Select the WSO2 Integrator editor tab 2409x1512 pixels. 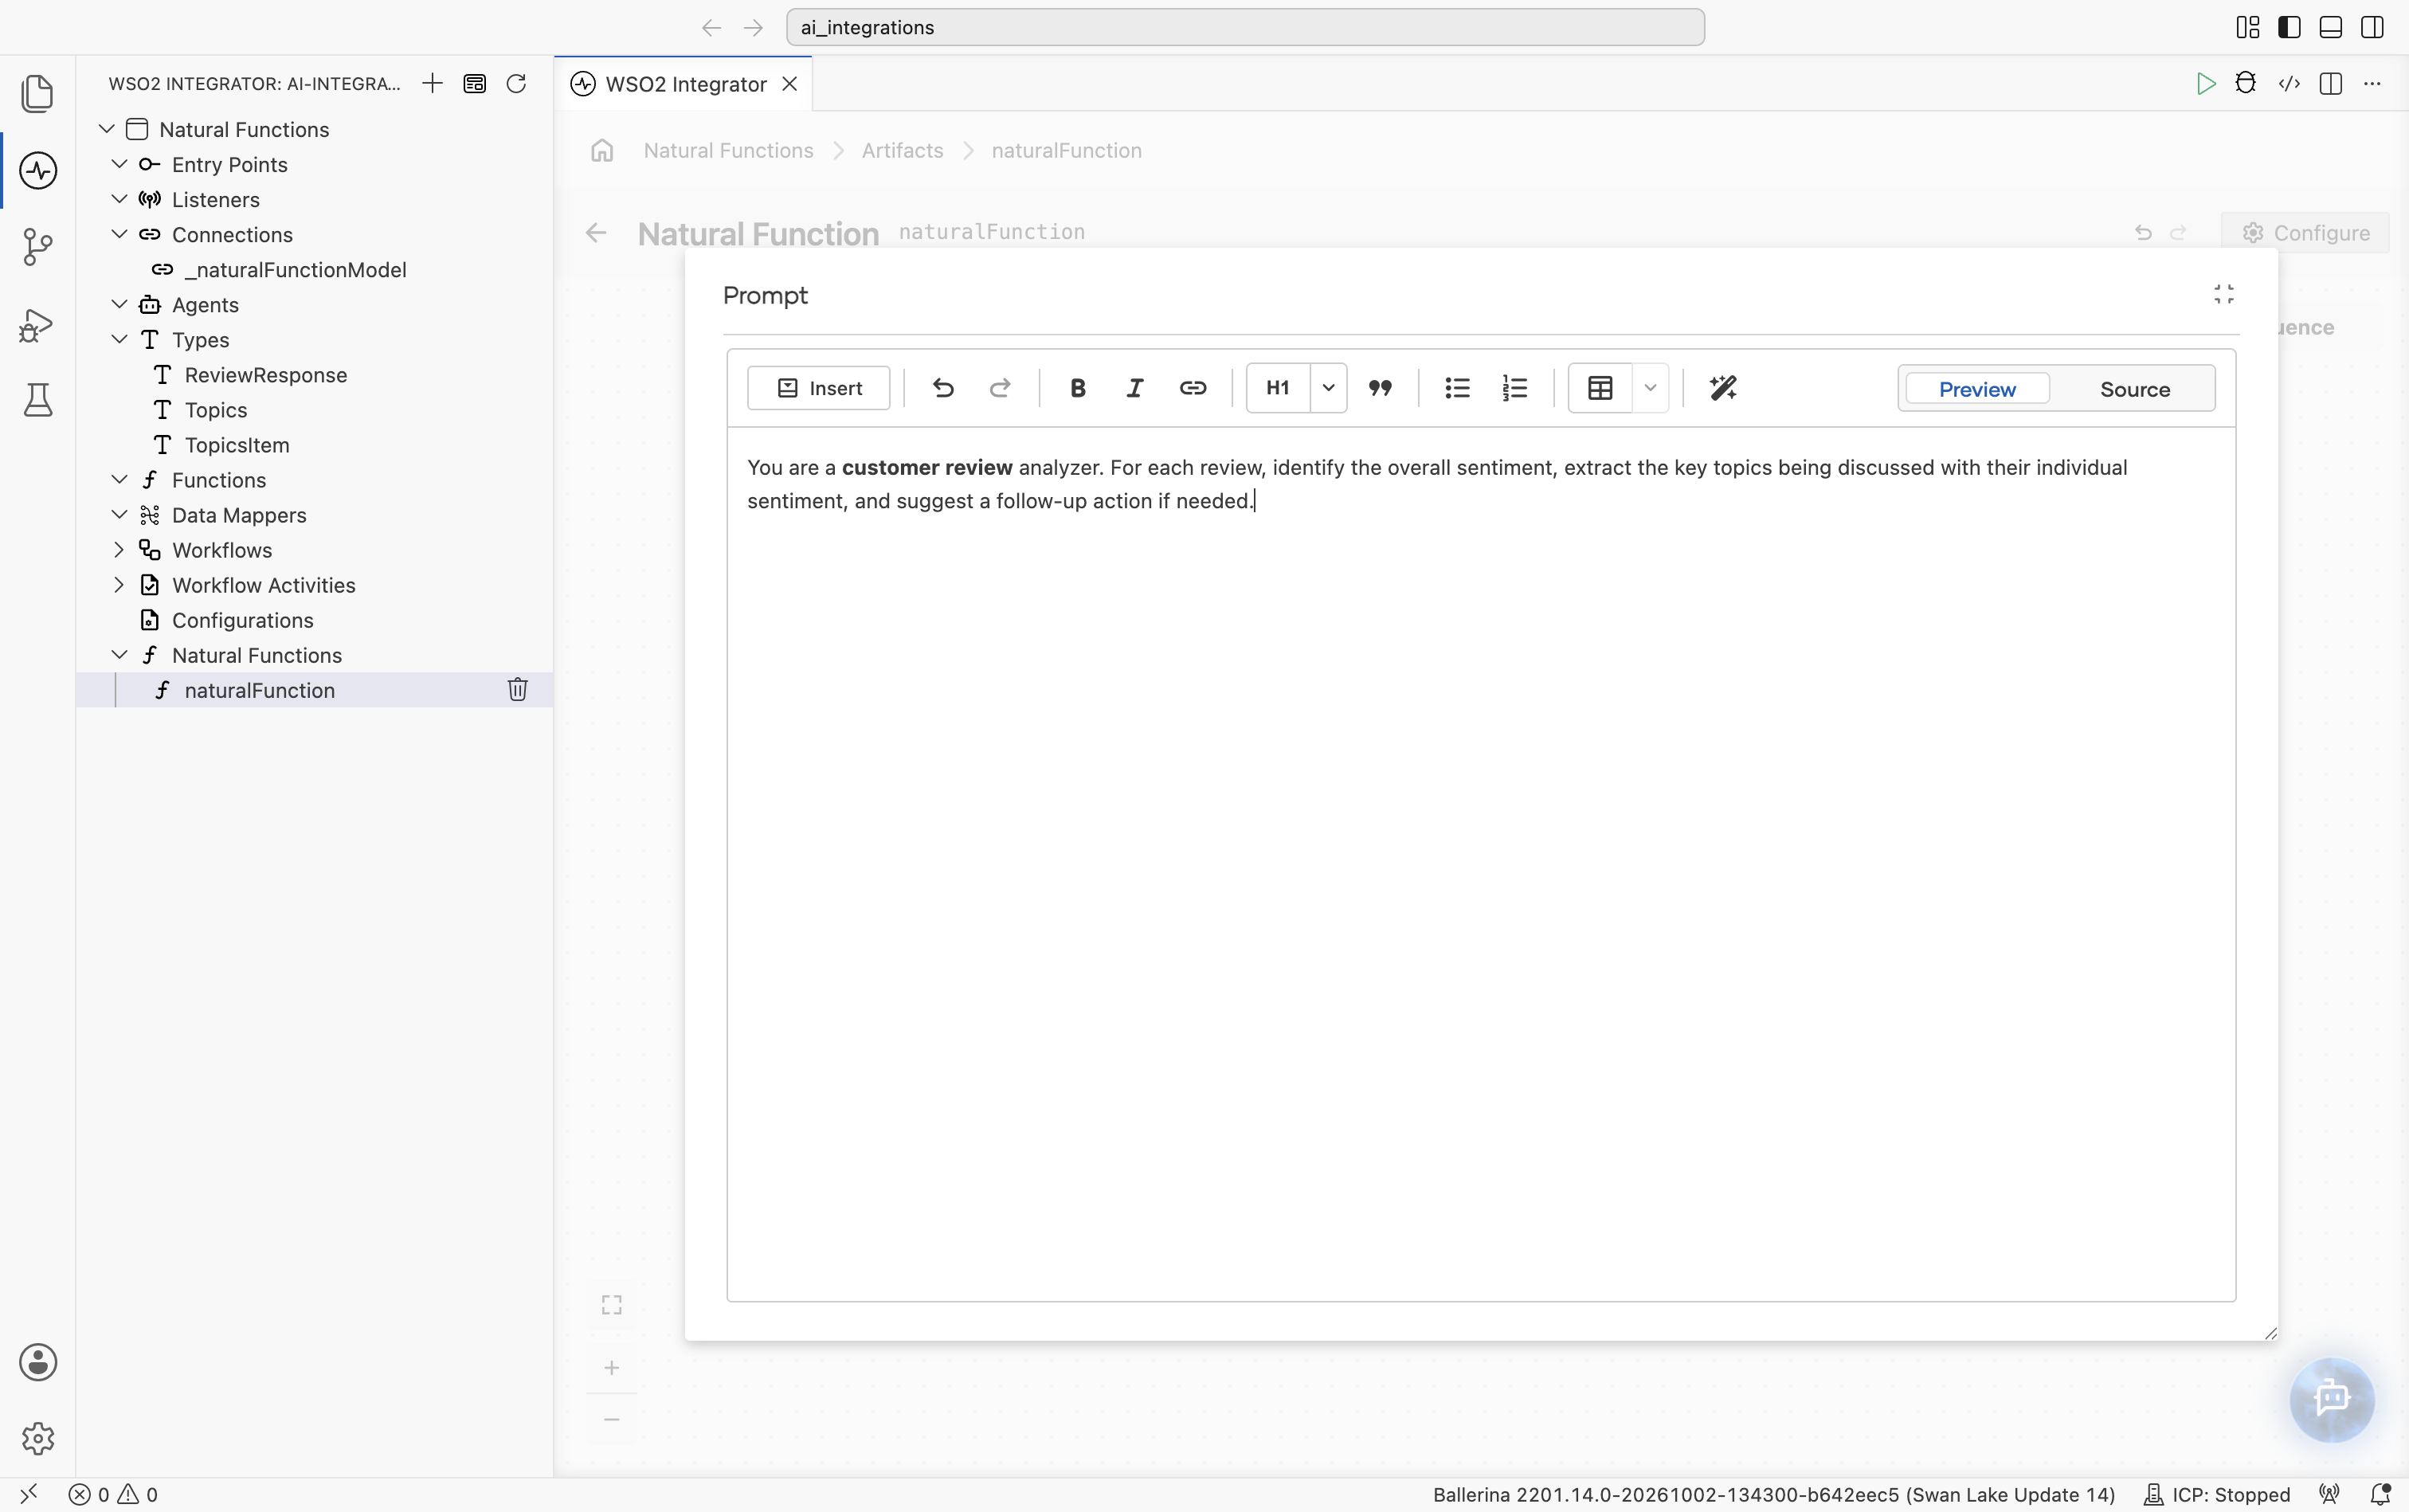click(x=684, y=84)
